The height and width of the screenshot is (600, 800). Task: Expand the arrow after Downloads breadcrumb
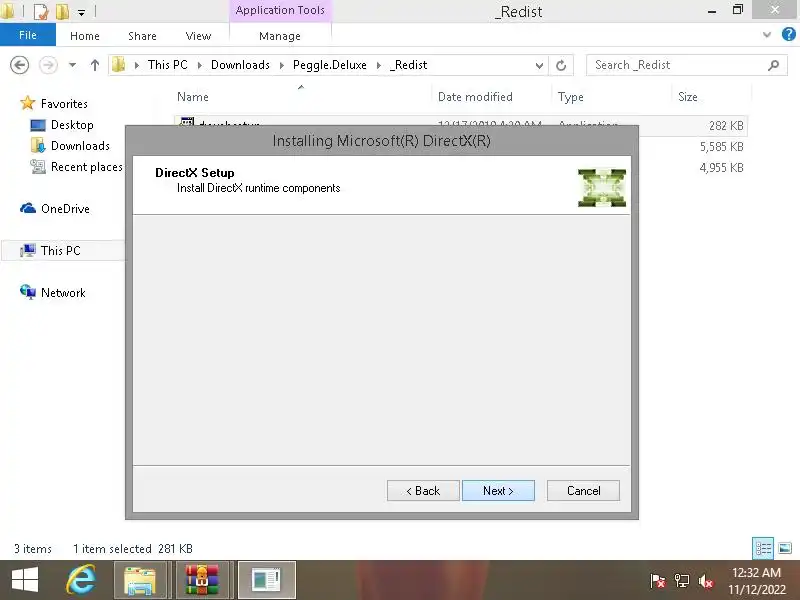282,65
